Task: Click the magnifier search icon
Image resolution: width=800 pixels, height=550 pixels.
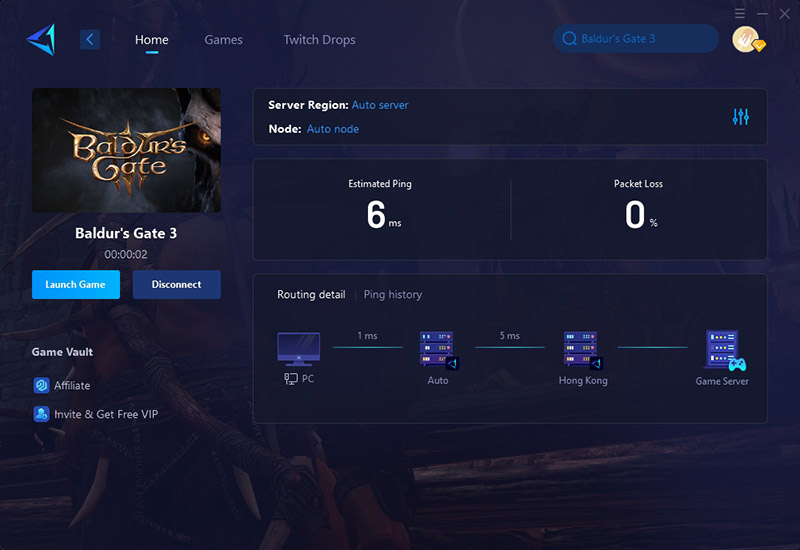Action: point(569,38)
